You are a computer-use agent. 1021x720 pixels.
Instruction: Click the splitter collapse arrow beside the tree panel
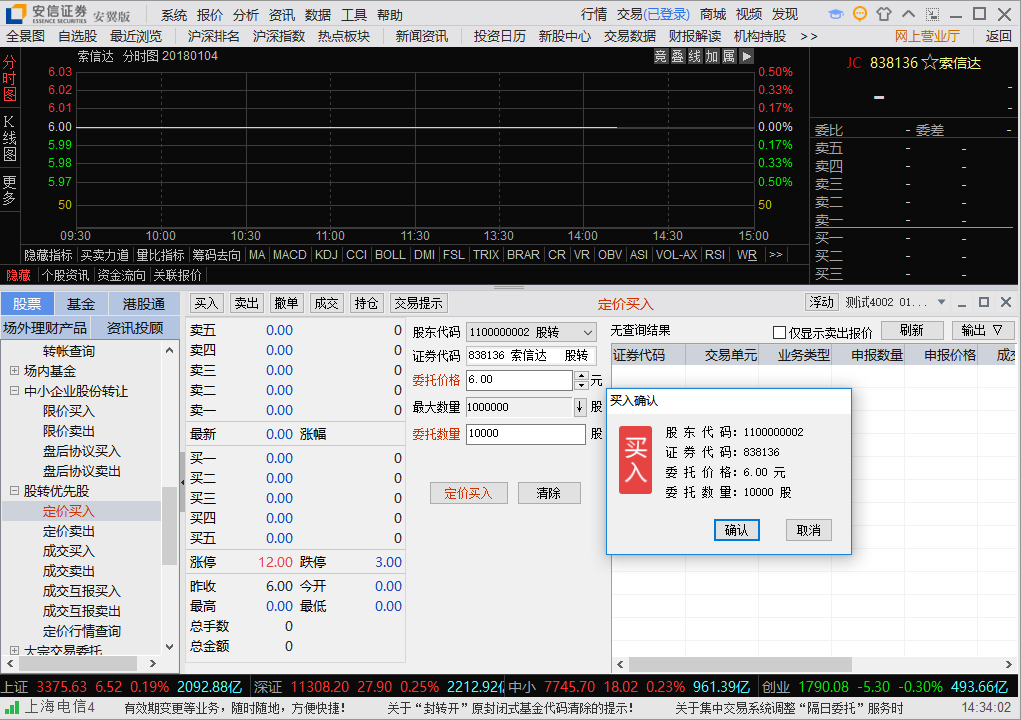click(182, 482)
